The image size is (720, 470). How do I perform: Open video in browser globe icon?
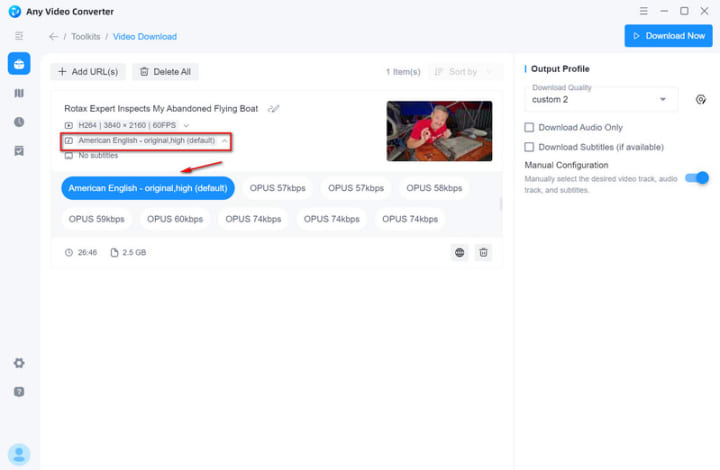[460, 252]
